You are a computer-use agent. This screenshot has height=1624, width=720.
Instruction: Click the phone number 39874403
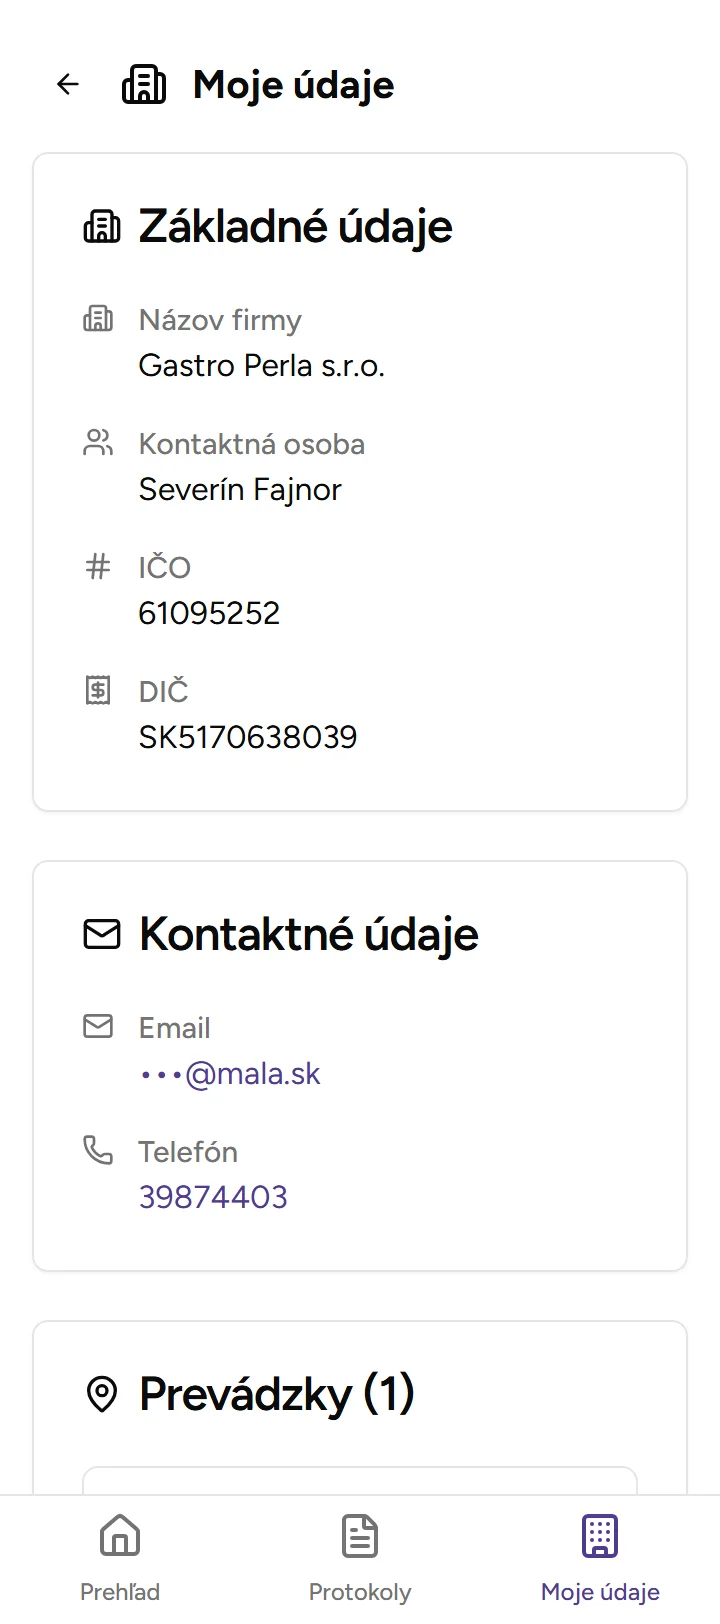point(213,1196)
